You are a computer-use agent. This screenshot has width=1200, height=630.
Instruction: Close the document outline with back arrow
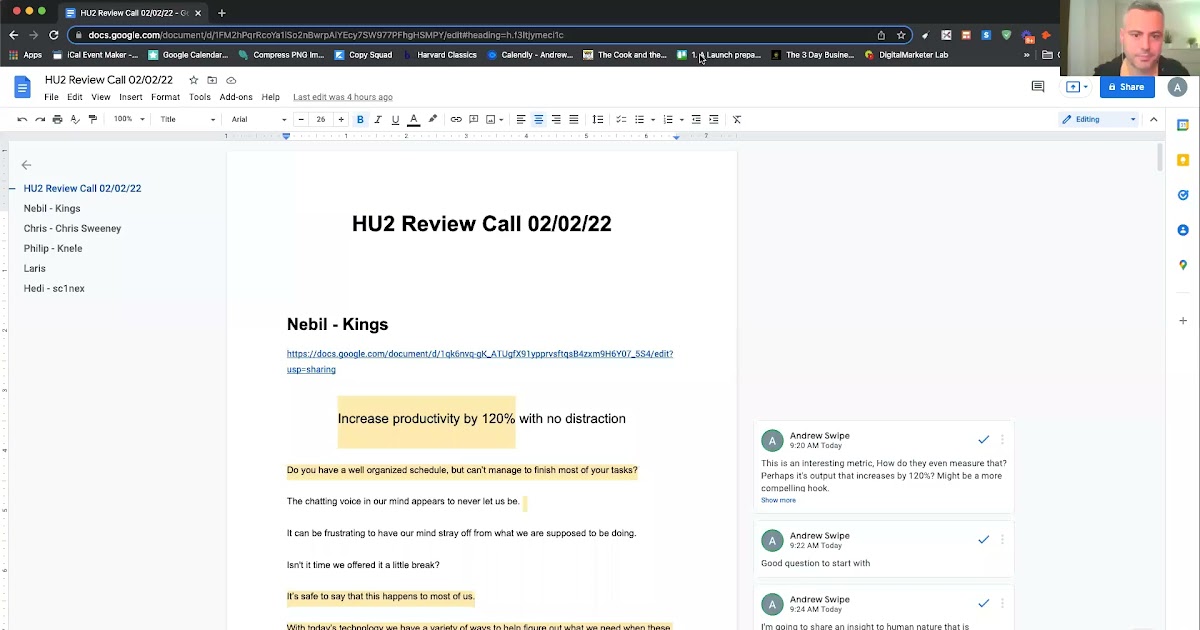tap(27, 165)
